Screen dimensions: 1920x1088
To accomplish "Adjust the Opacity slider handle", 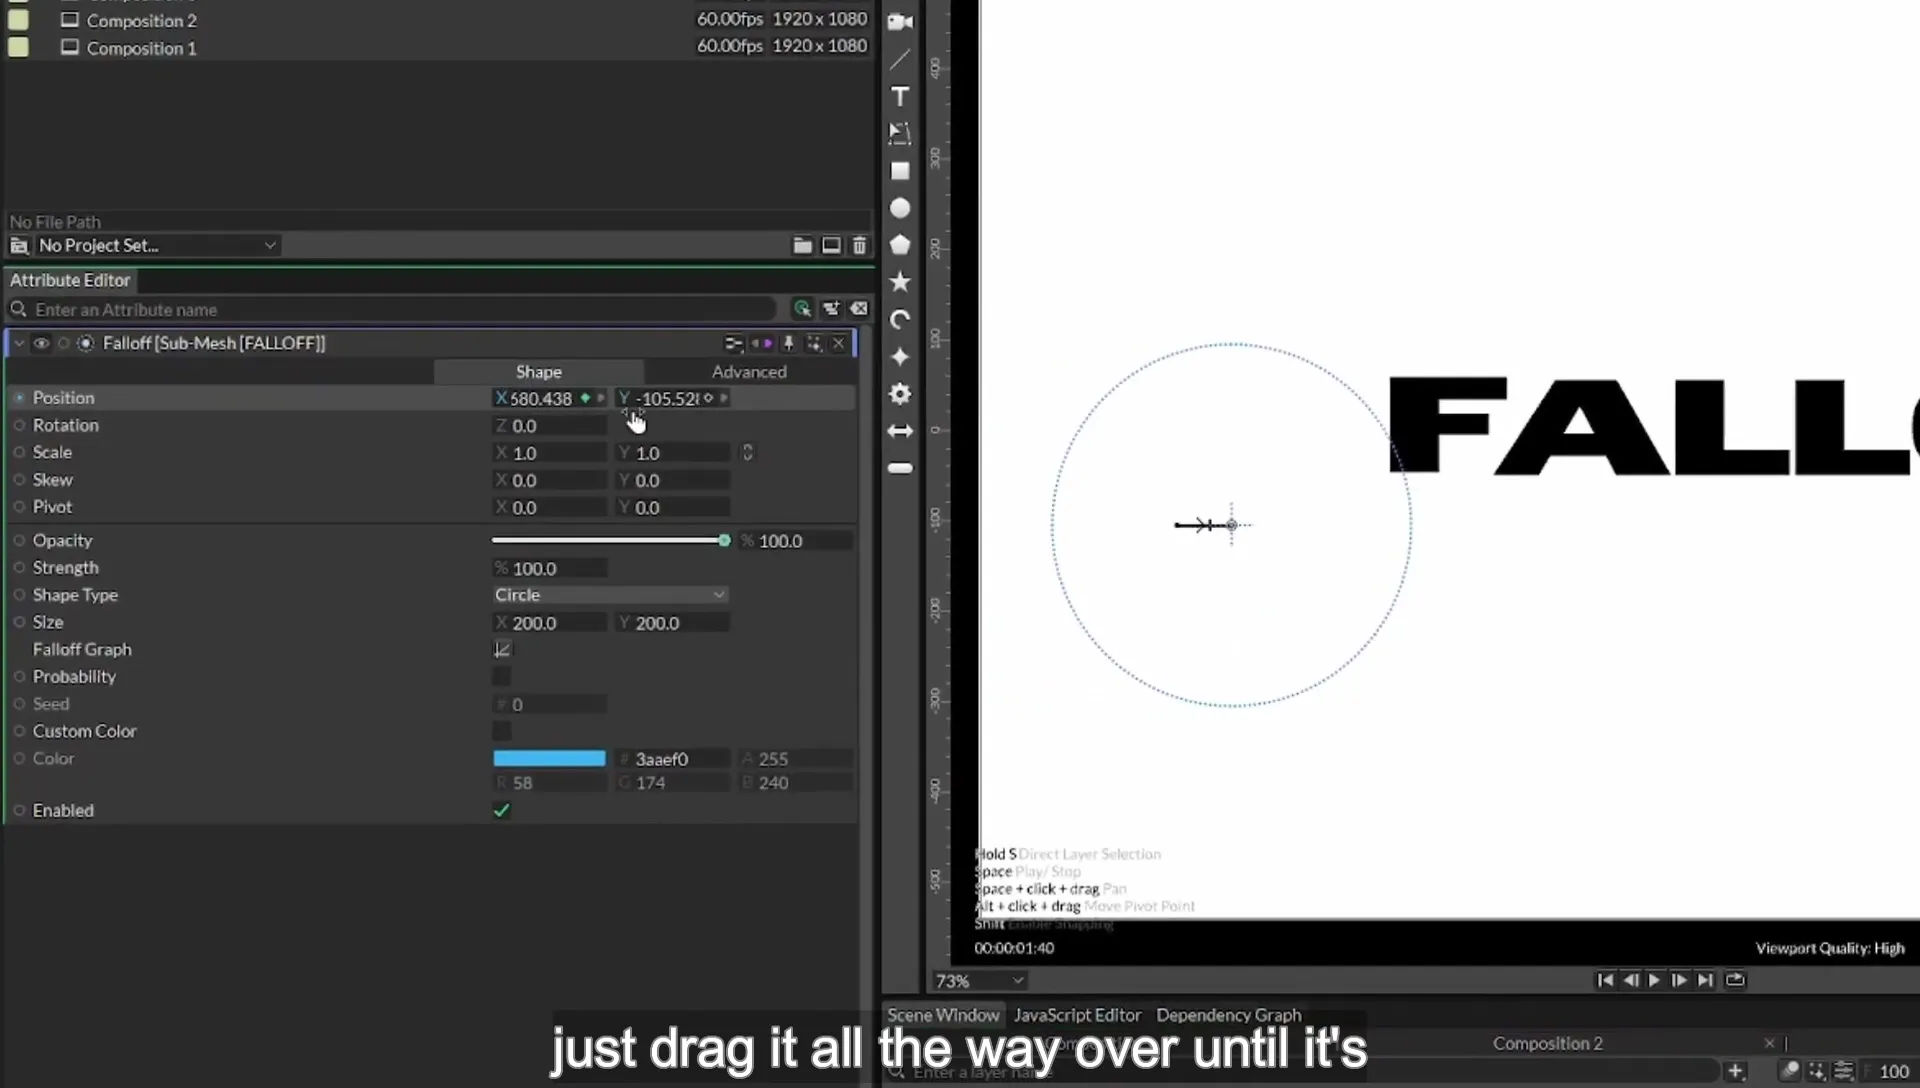I will pos(724,540).
